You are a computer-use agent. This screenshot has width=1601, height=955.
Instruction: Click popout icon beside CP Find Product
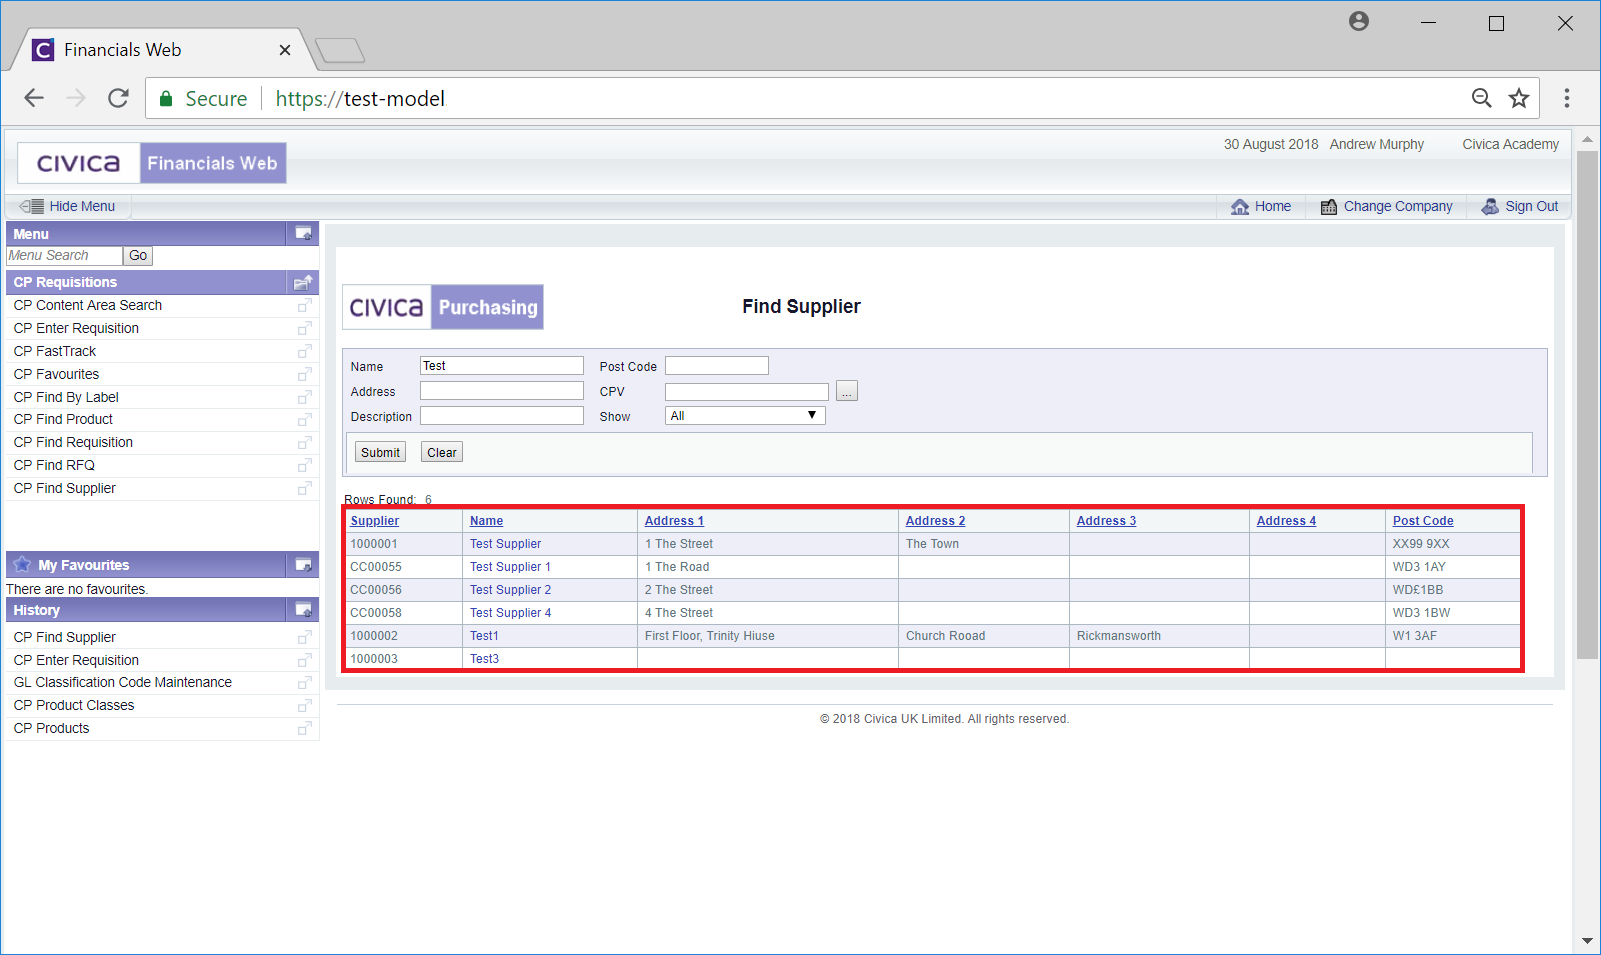pyautogui.click(x=304, y=419)
